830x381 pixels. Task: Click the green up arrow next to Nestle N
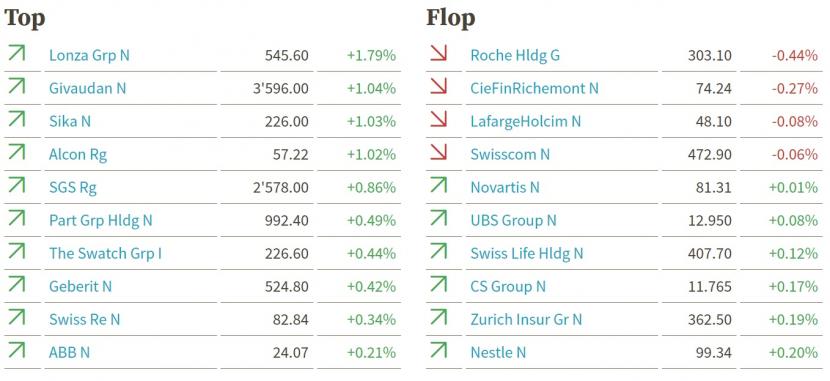(x=438, y=351)
